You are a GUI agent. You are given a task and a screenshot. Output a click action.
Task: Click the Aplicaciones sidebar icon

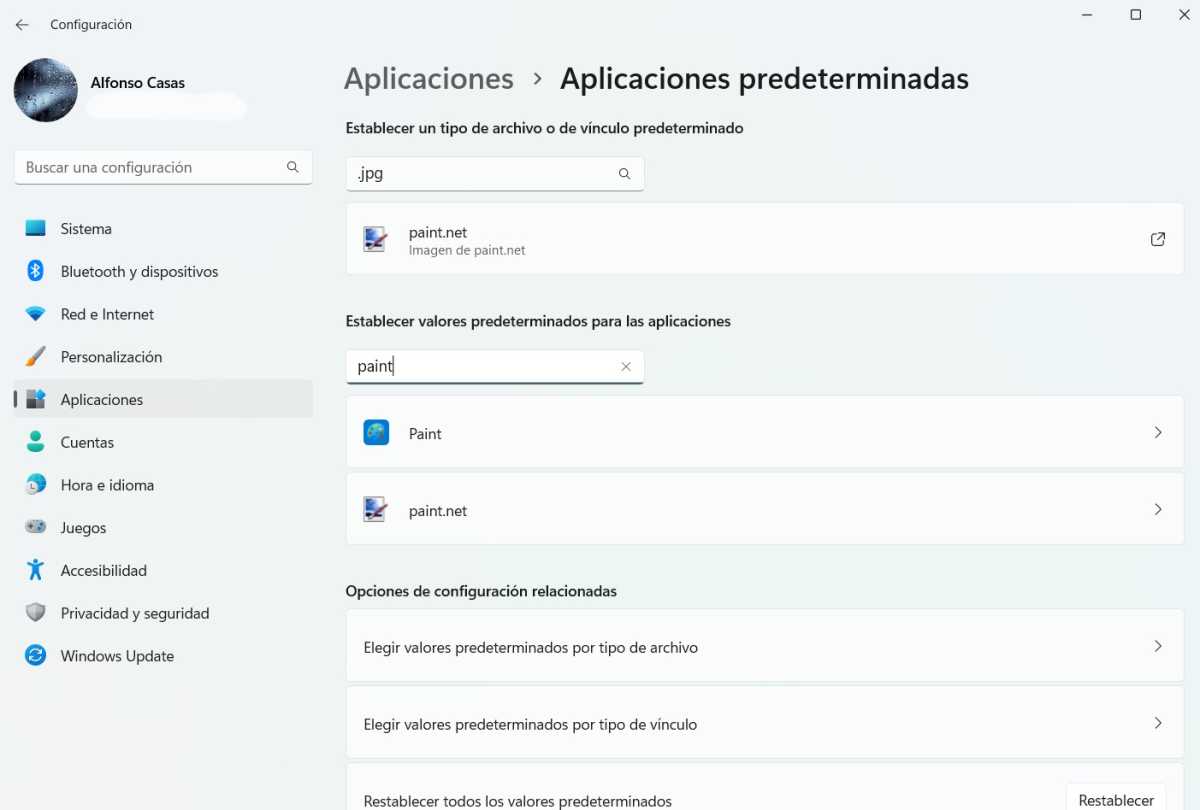[x=36, y=399]
